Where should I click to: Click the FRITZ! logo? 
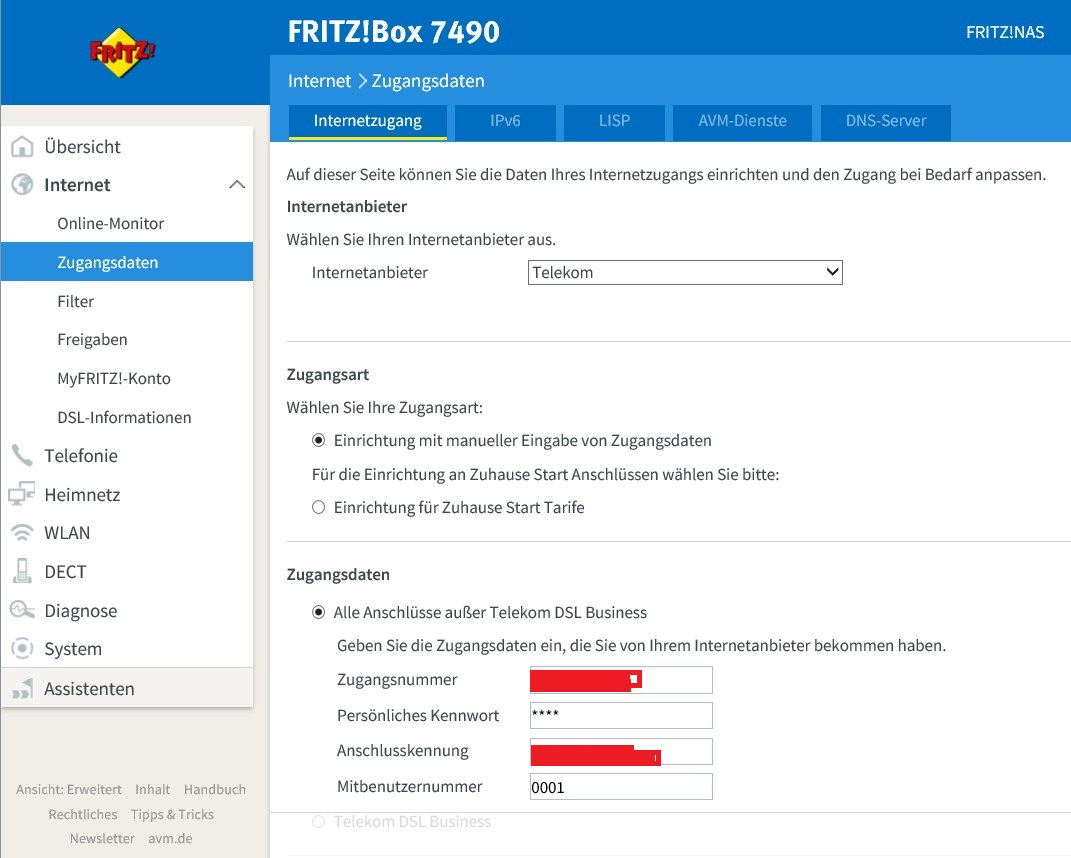123,53
